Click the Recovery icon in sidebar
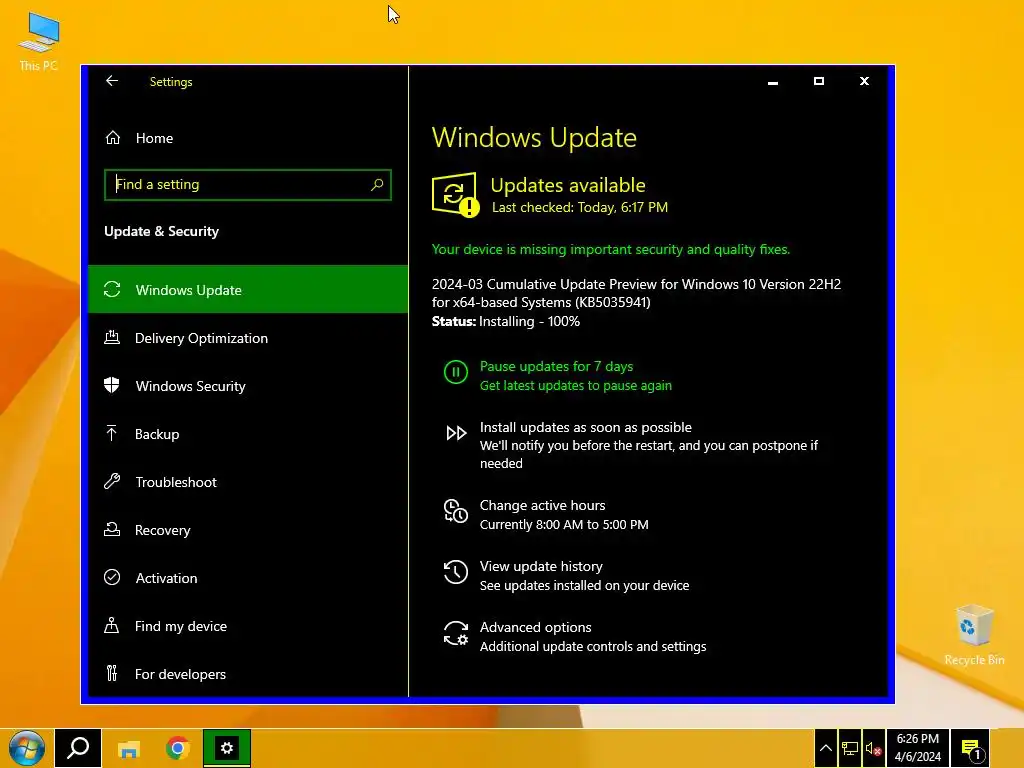This screenshot has height=768, width=1024. [x=112, y=530]
